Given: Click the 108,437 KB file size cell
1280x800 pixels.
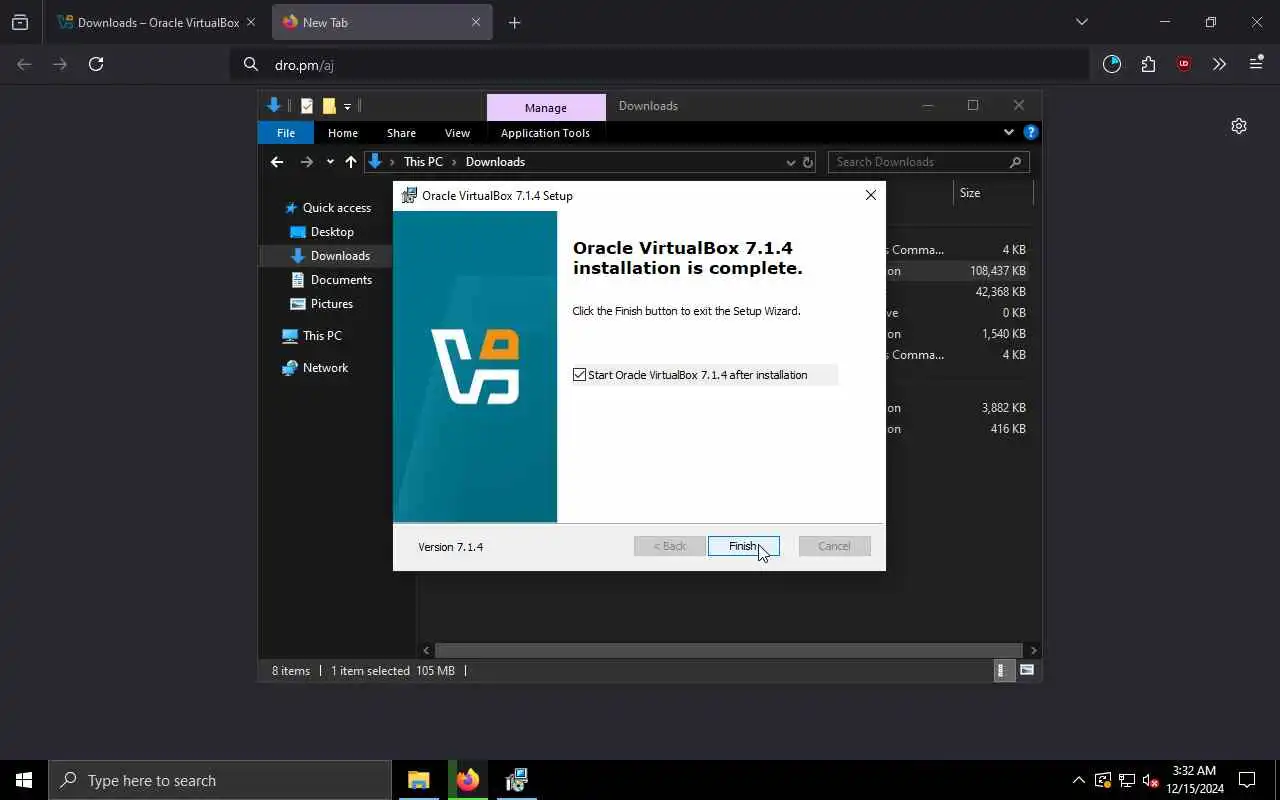Looking at the screenshot, I should coord(997,271).
